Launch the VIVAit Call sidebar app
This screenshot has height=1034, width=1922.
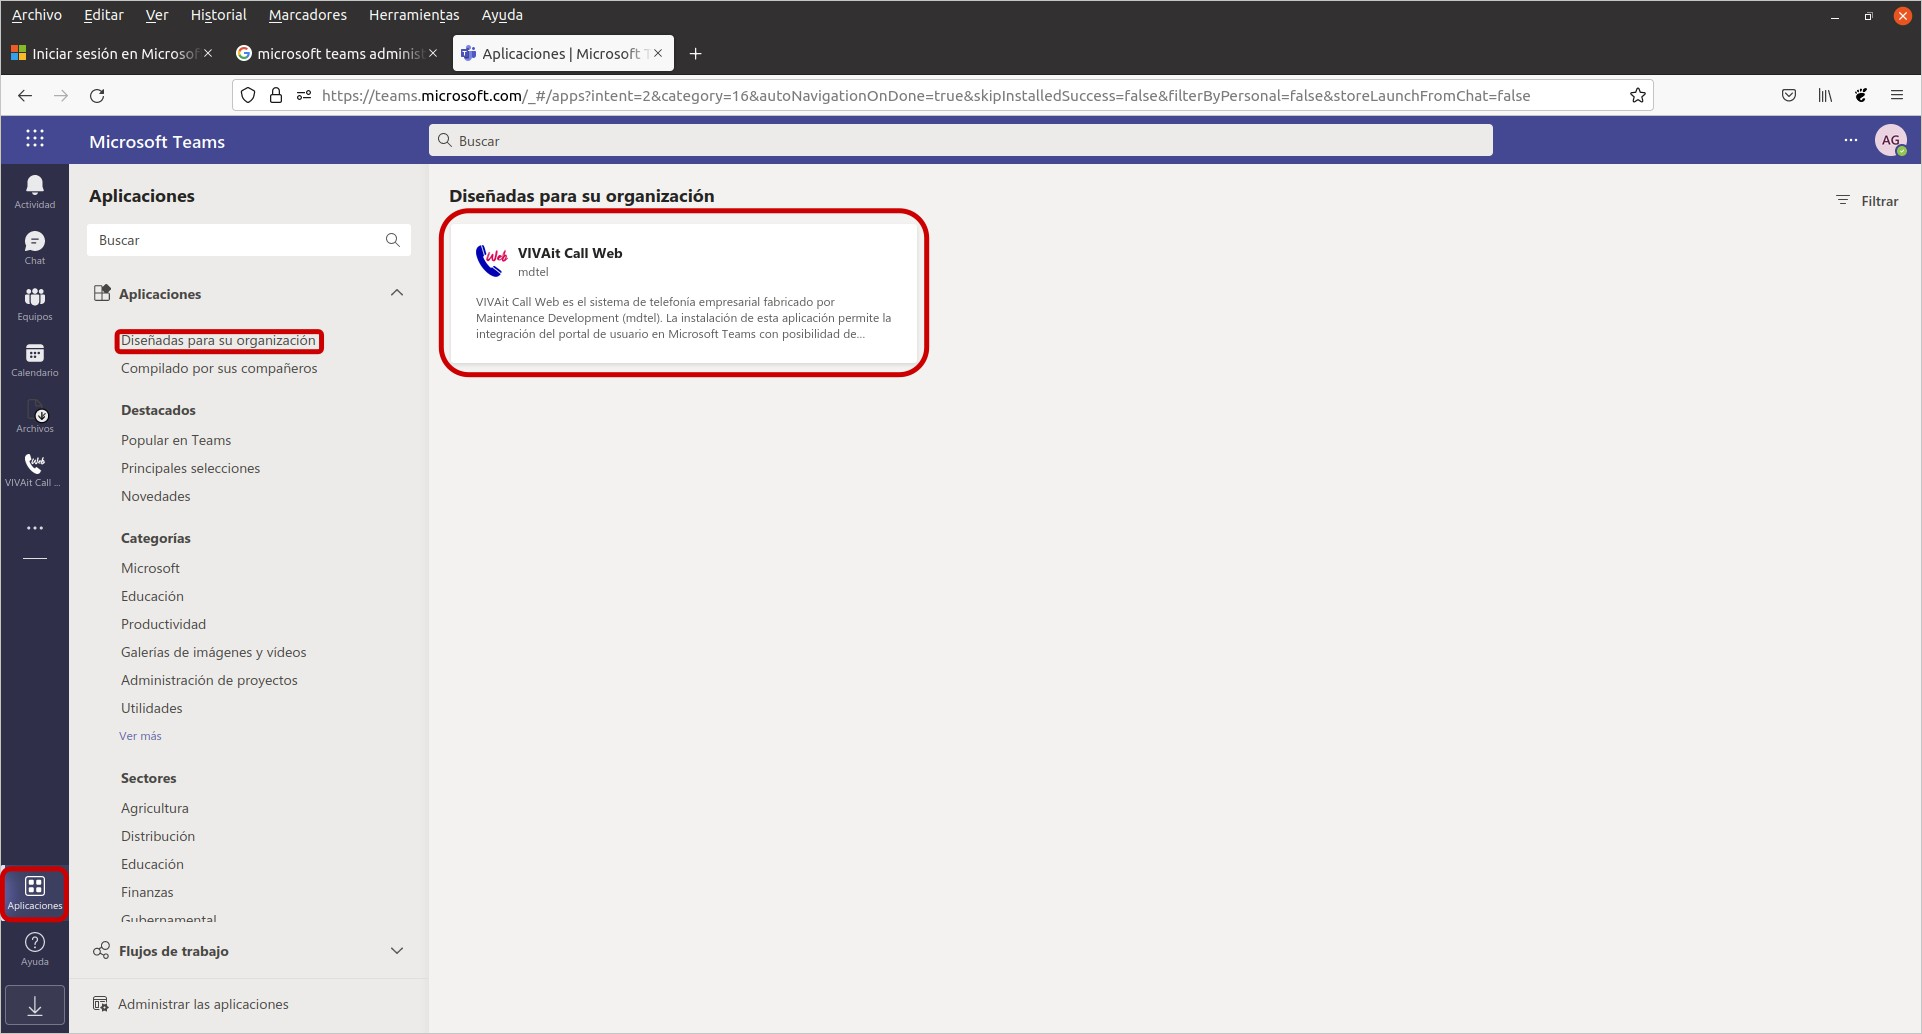click(35, 469)
